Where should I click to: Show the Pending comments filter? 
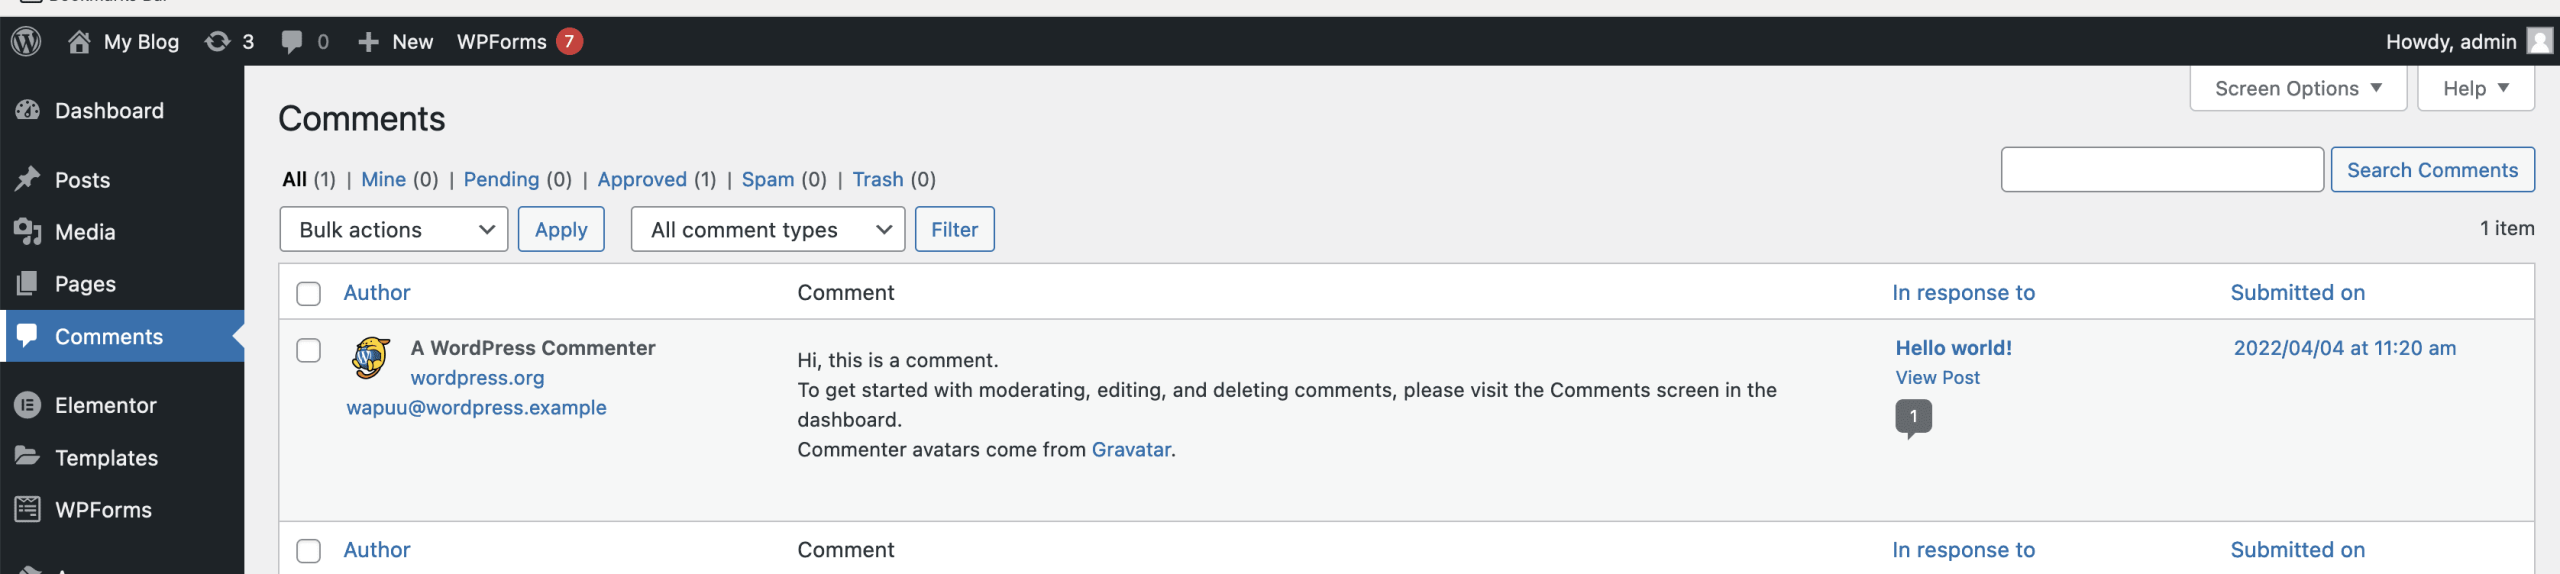pos(501,179)
